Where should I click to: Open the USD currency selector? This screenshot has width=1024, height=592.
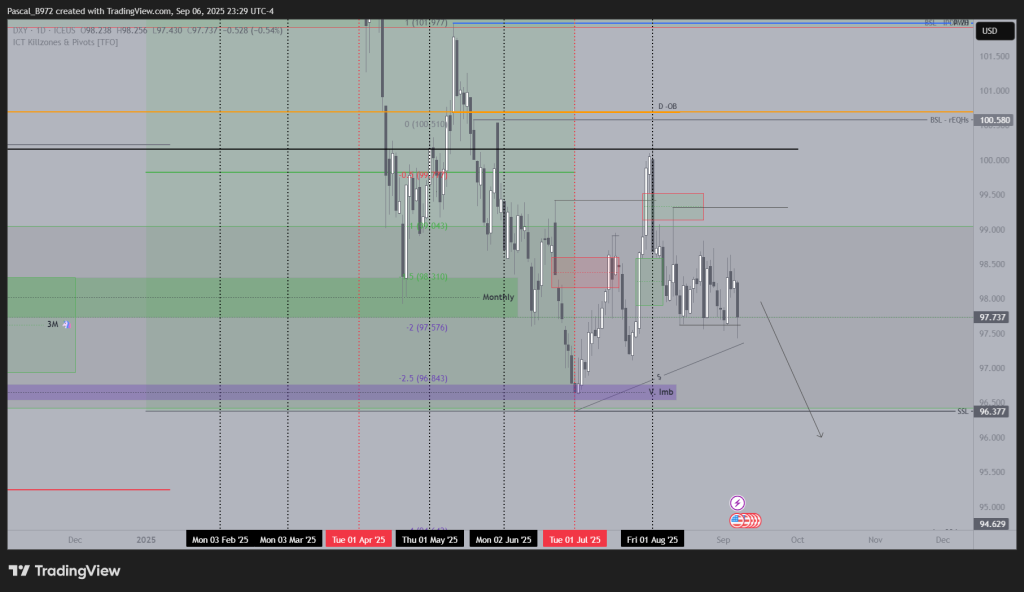tap(990, 31)
